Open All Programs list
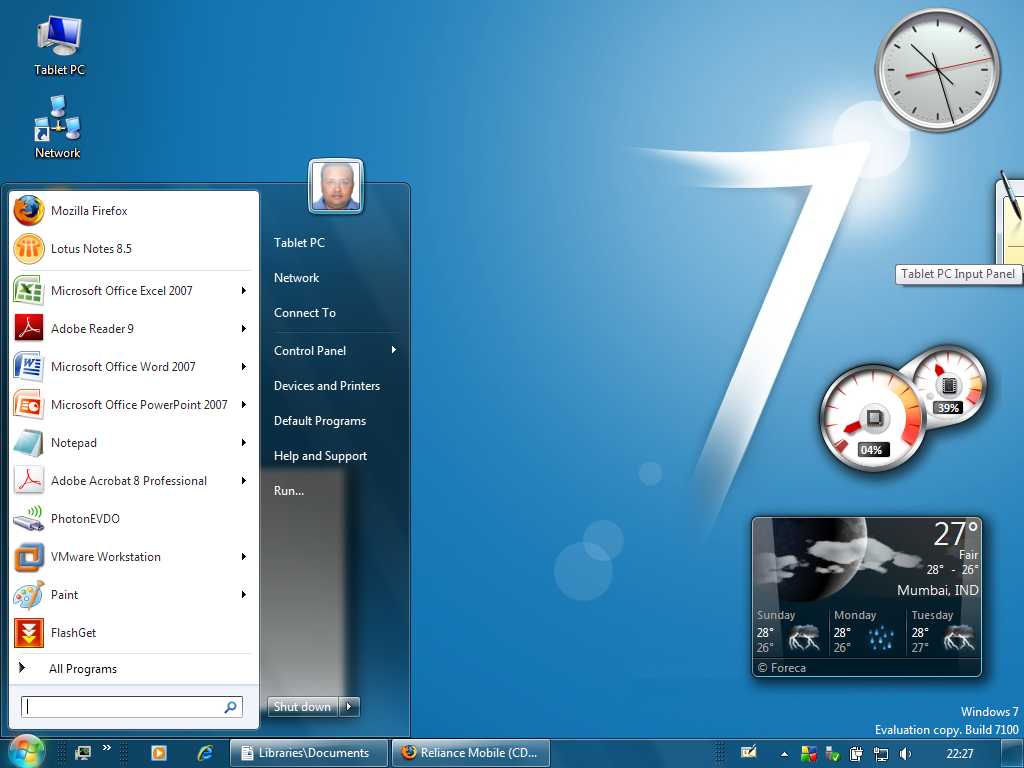Screen dimensions: 1024x768 tap(83, 669)
